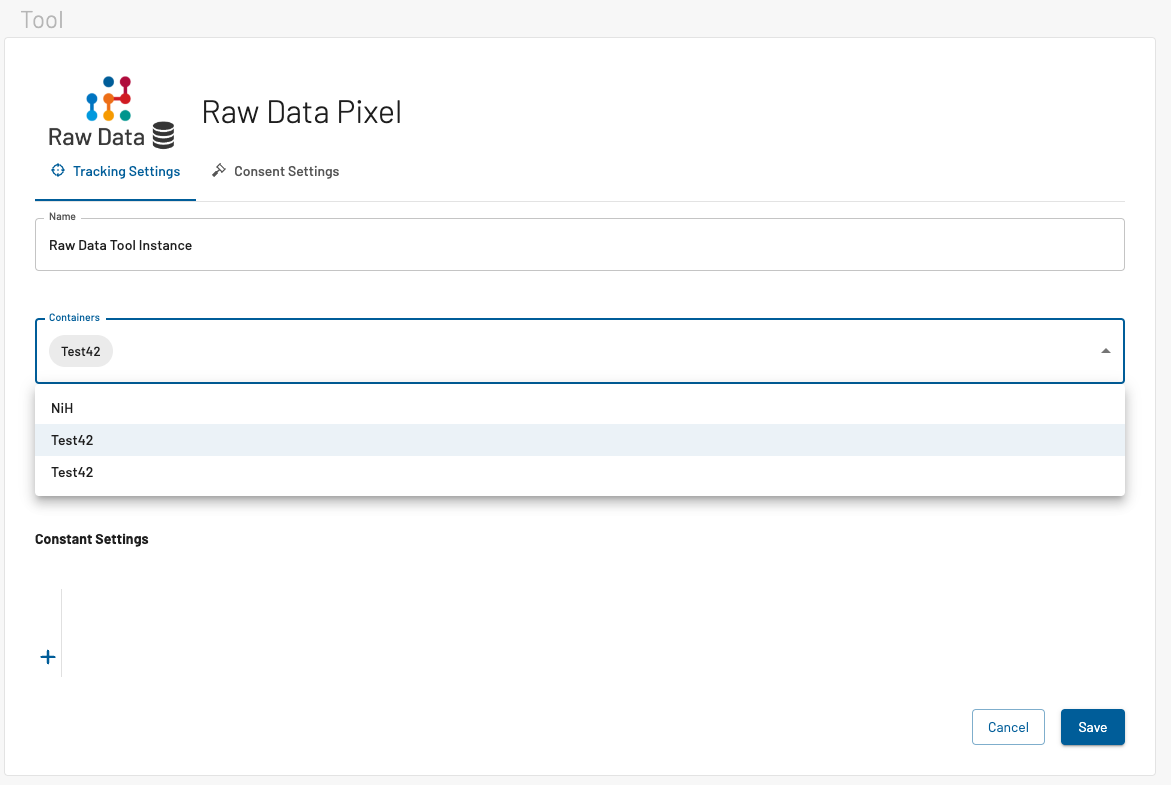Click the plus icon under Constant Settings
Viewport: 1171px width, 785px height.
pos(47,657)
